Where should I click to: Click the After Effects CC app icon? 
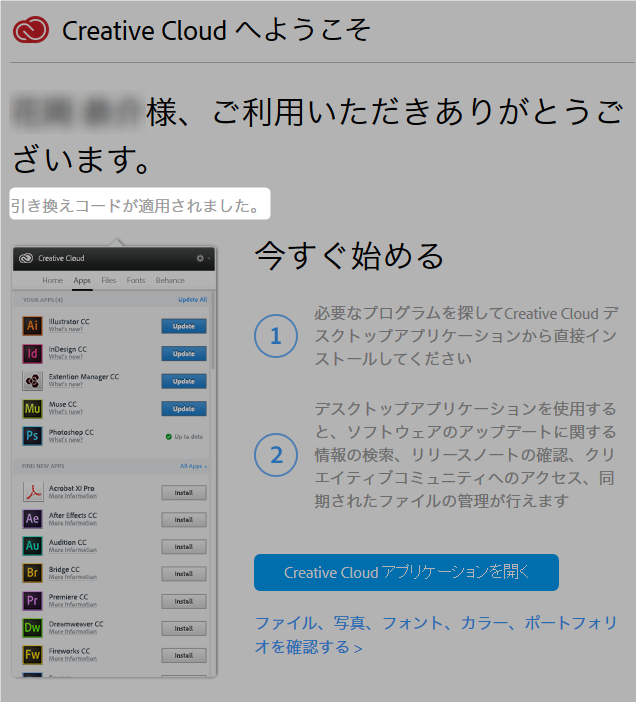coord(33,519)
